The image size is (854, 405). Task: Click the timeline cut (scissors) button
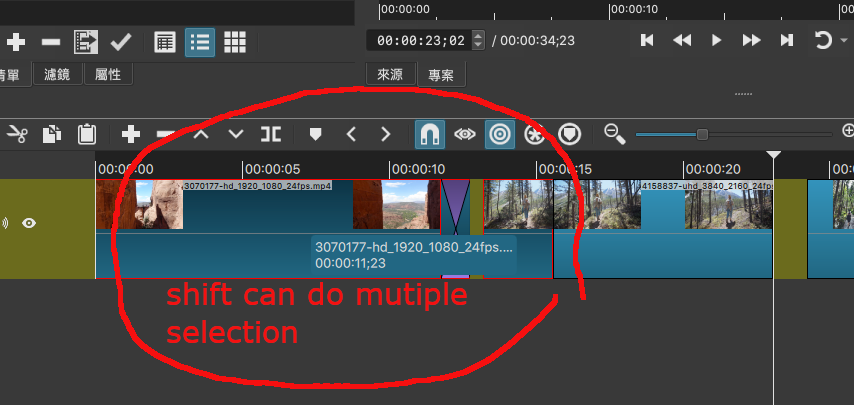click(16, 134)
